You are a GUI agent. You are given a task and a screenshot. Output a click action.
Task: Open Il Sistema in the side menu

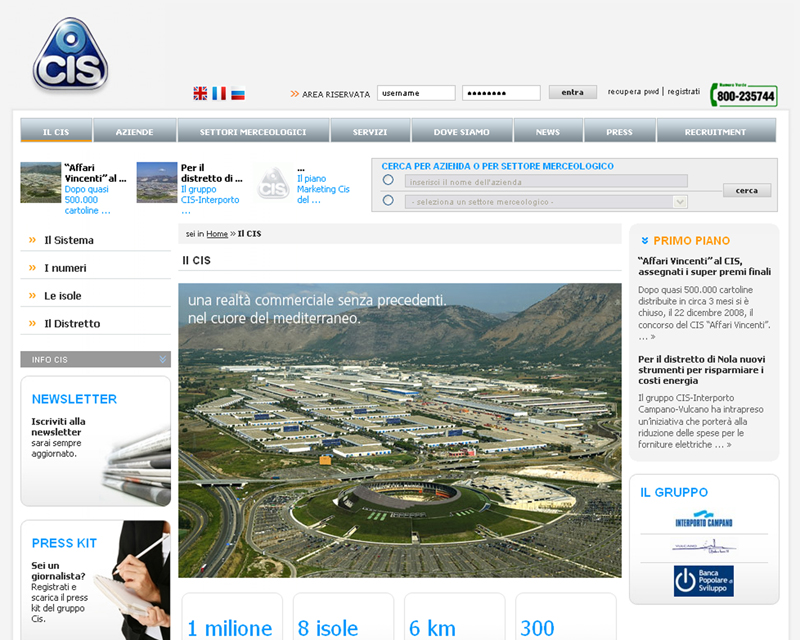(69, 240)
